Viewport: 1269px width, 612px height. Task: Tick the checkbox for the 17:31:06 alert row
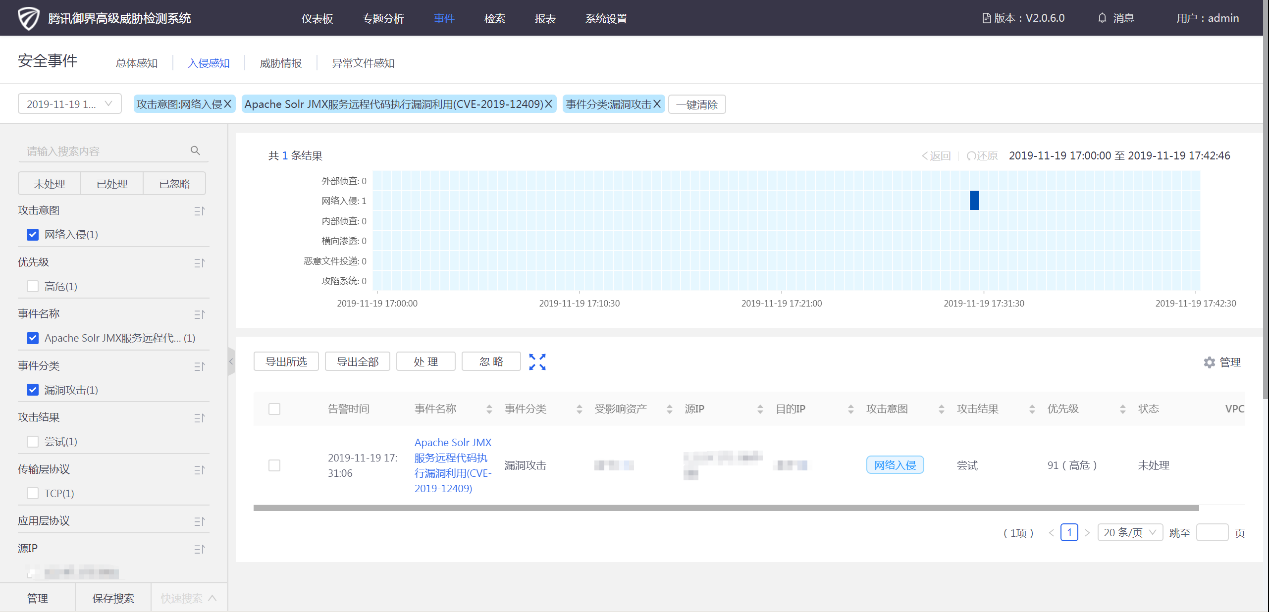pyautogui.click(x=274, y=465)
